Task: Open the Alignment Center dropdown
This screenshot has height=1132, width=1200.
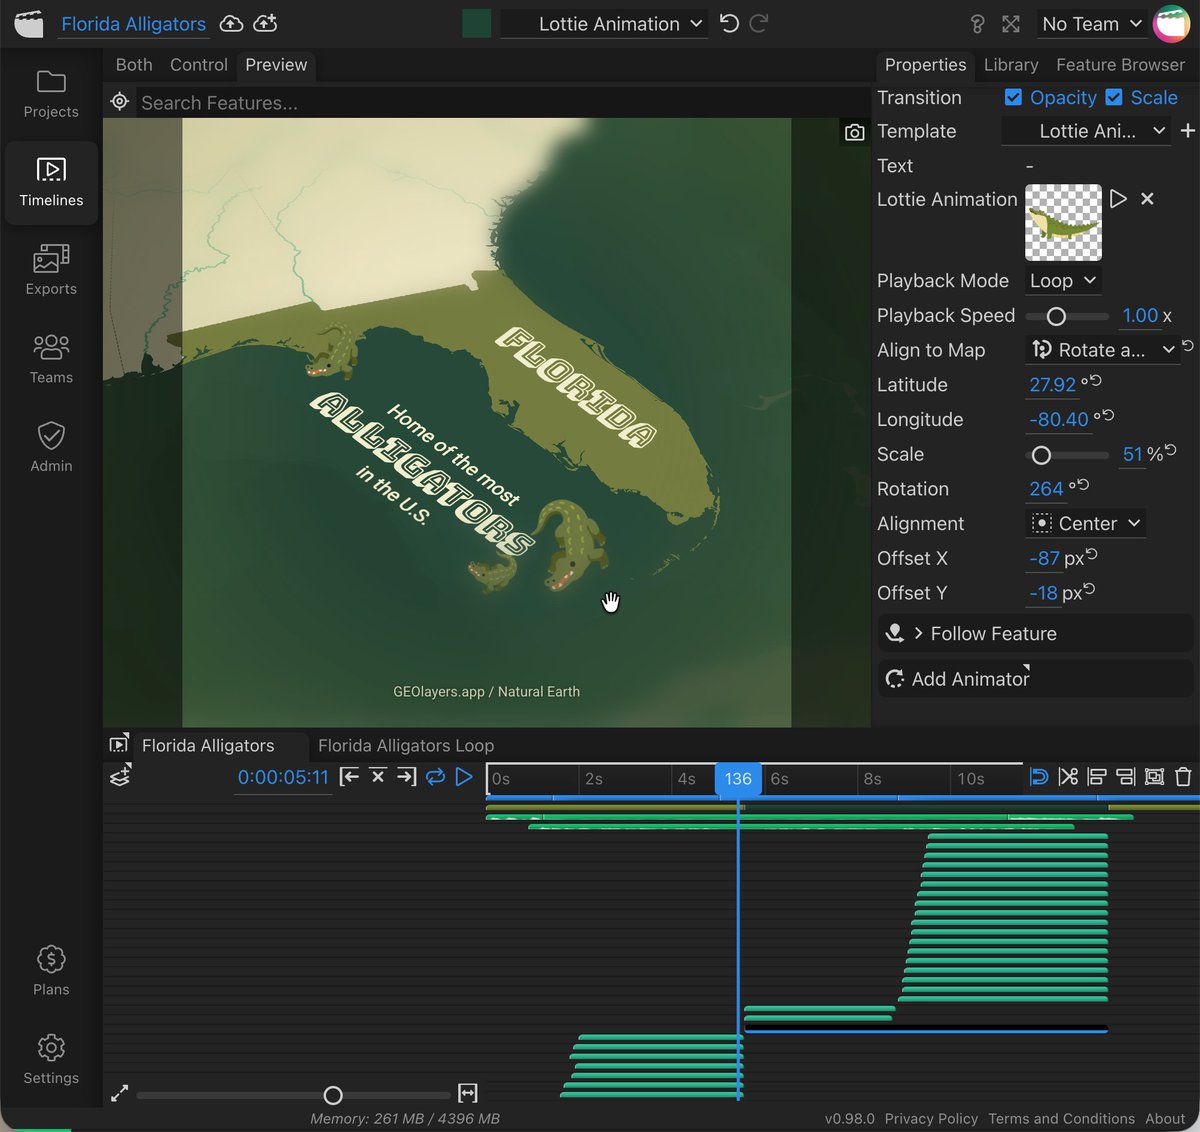Action: pos(1086,524)
